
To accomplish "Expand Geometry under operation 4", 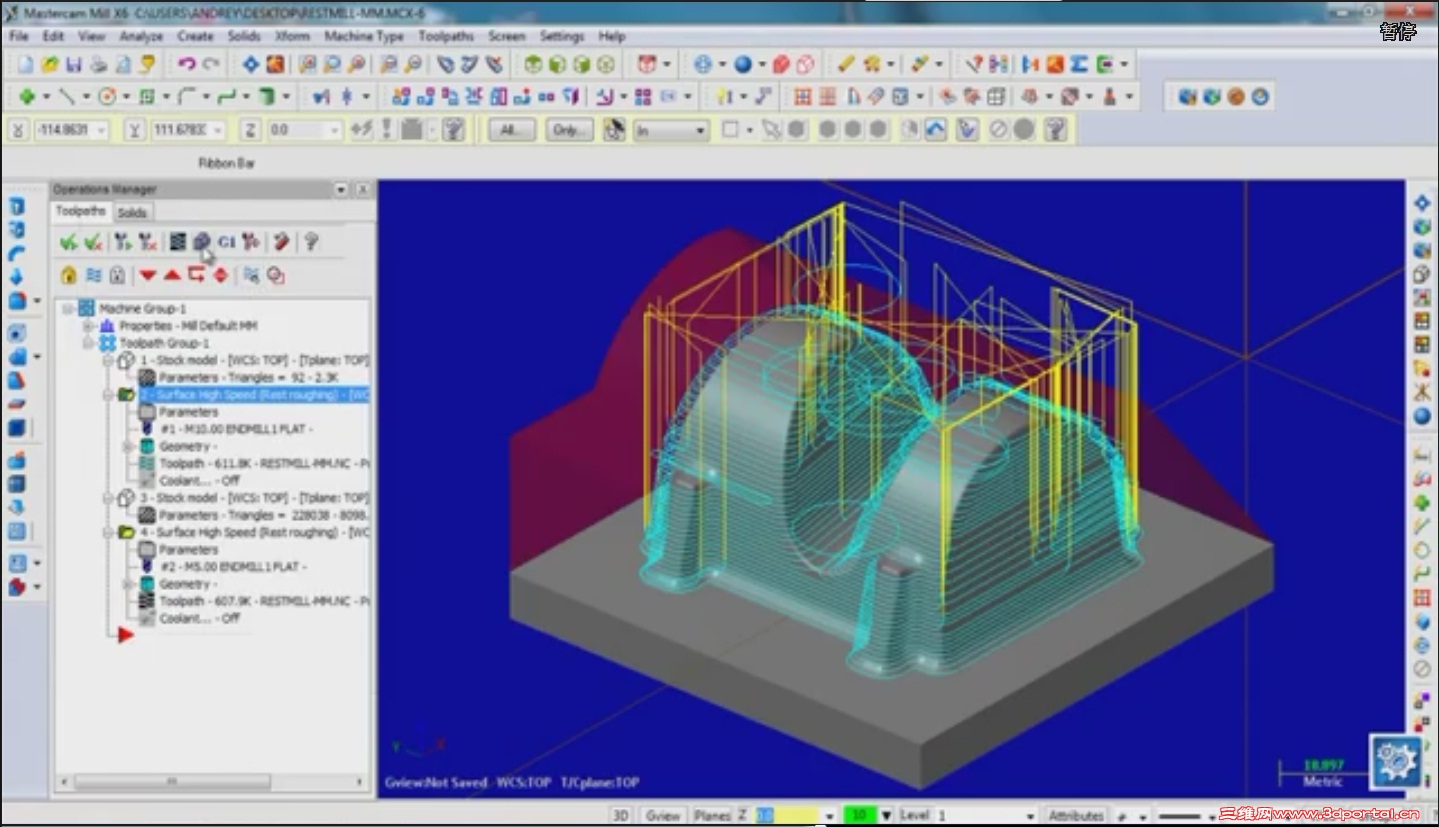I will 127,584.
